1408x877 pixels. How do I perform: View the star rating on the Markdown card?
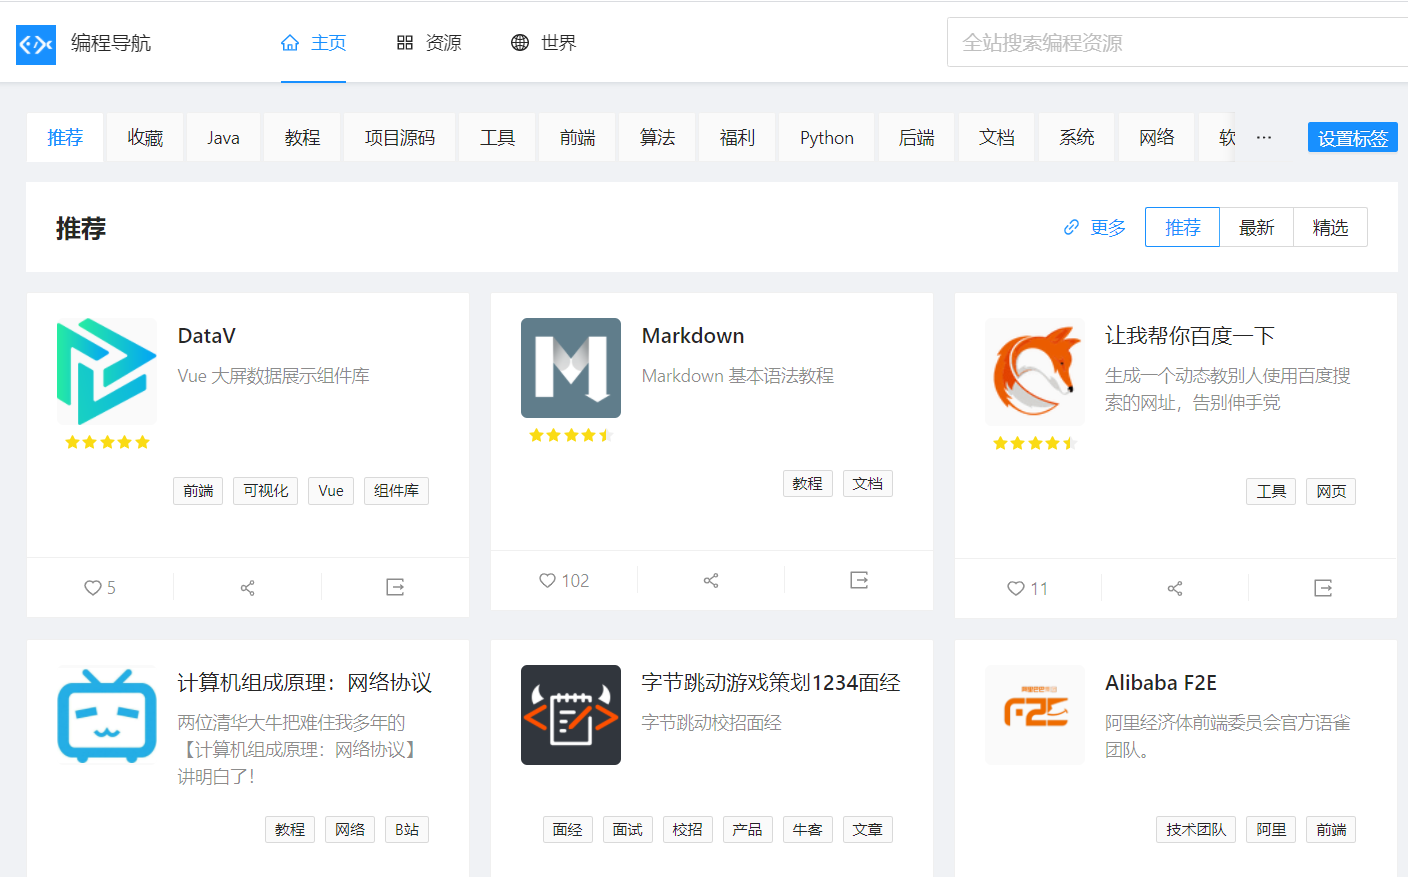[571, 434]
